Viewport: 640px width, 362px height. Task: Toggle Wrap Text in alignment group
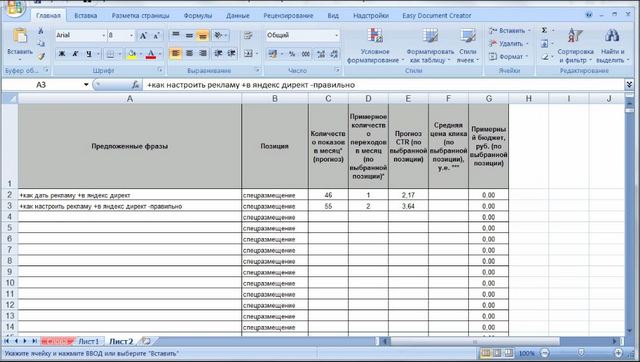click(248, 36)
